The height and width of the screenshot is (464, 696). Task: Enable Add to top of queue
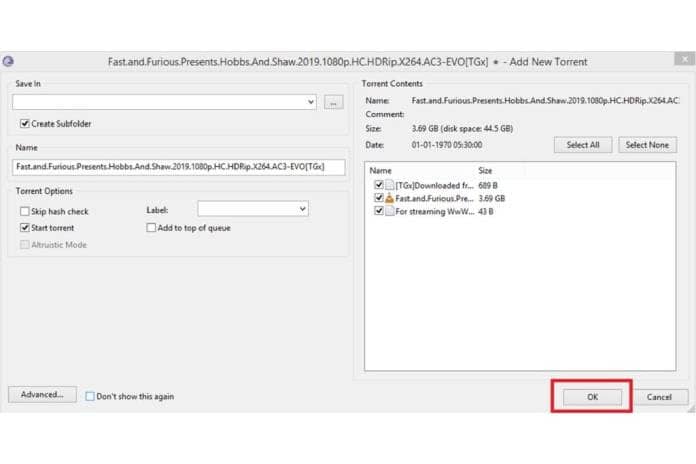tap(151, 228)
